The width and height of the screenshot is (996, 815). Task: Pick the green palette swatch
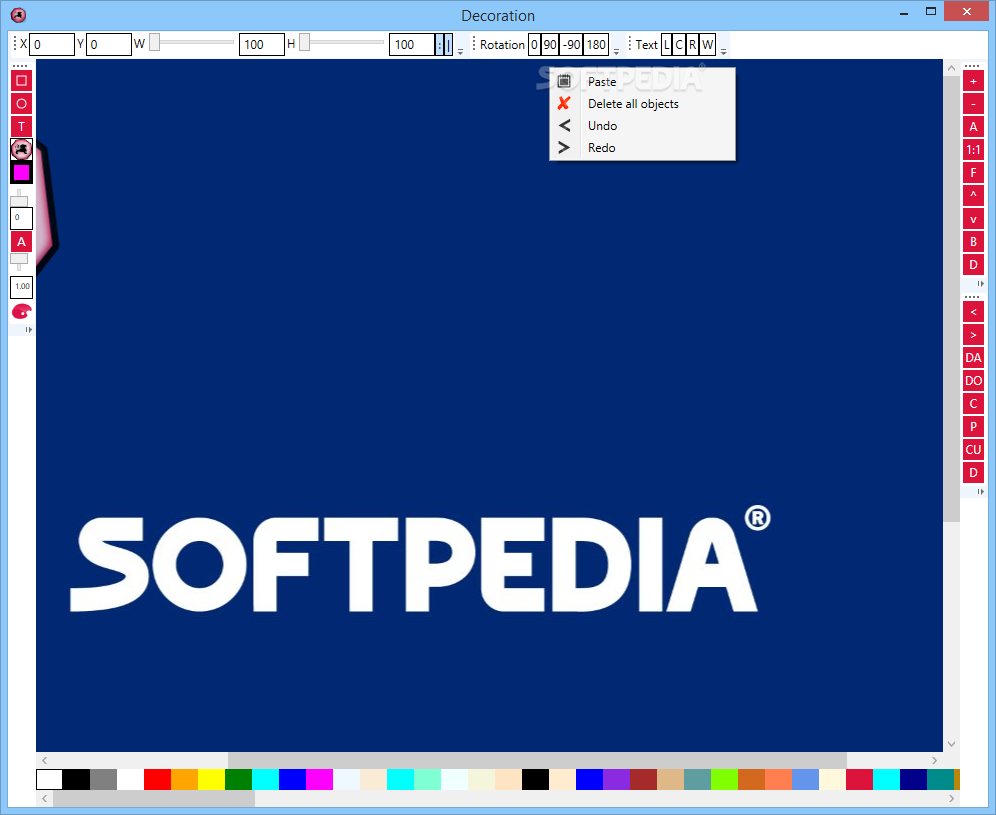(238, 779)
